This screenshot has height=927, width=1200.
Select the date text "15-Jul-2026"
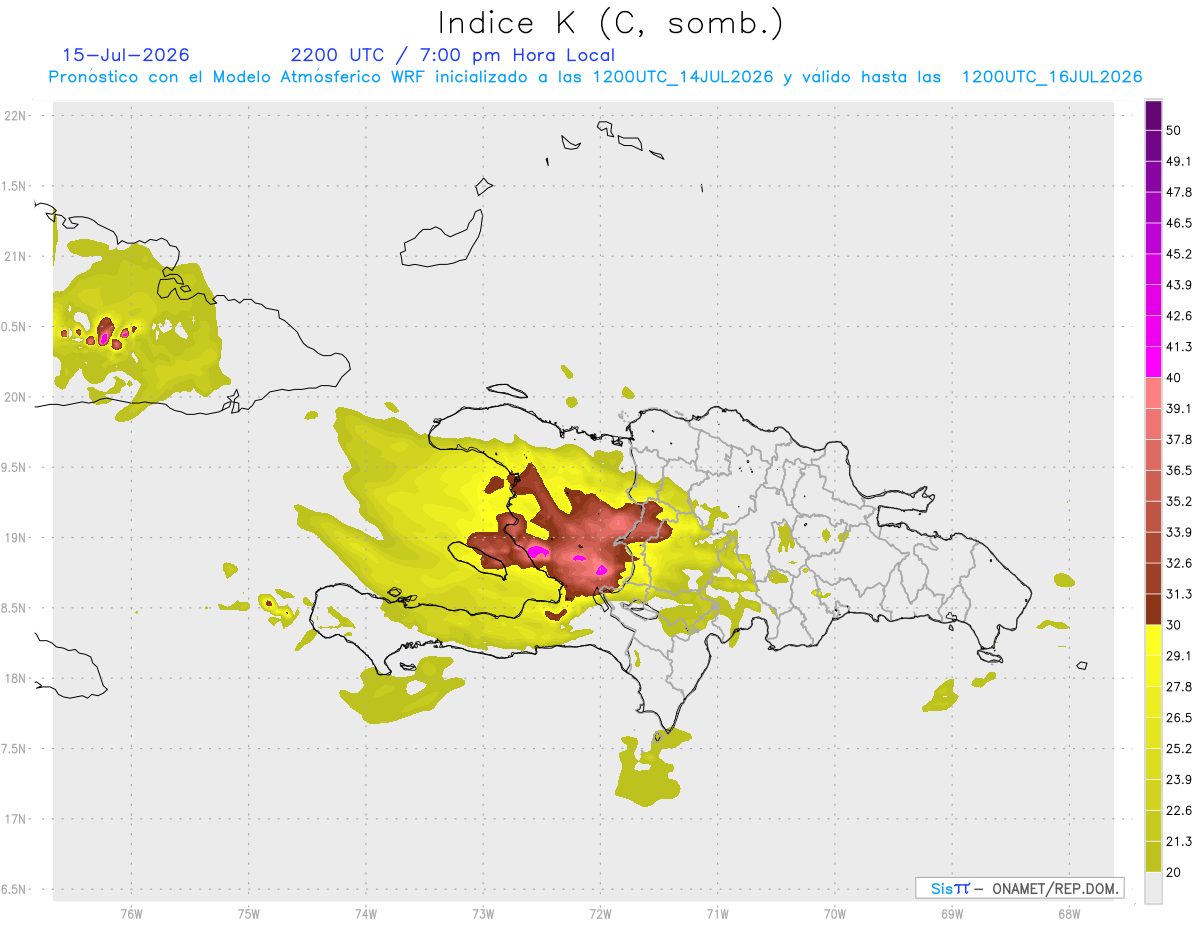pos(126,55)
